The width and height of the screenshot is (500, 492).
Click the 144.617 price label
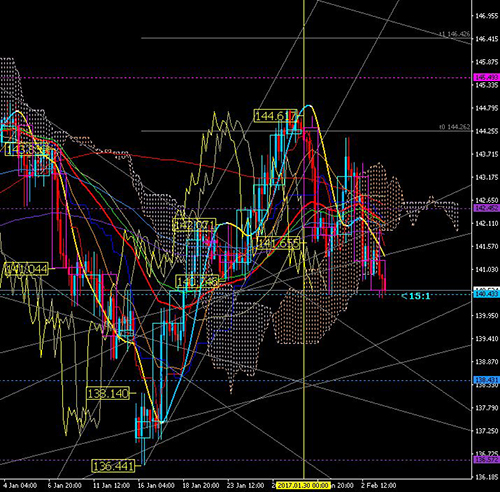point(275,116)
